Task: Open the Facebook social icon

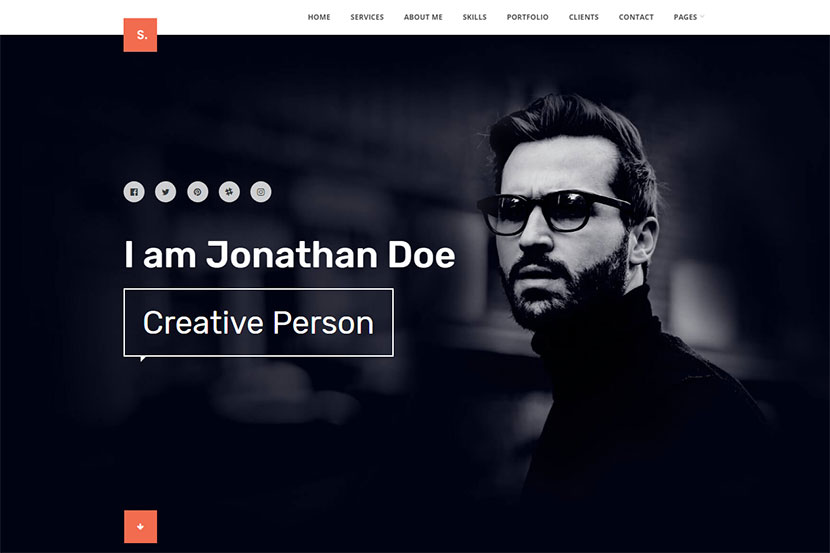Action: coord(134,192)
